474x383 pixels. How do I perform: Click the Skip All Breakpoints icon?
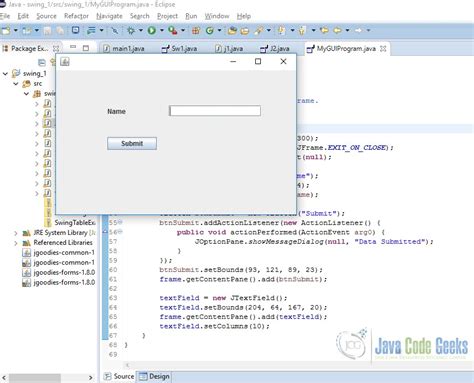[115, 31]
